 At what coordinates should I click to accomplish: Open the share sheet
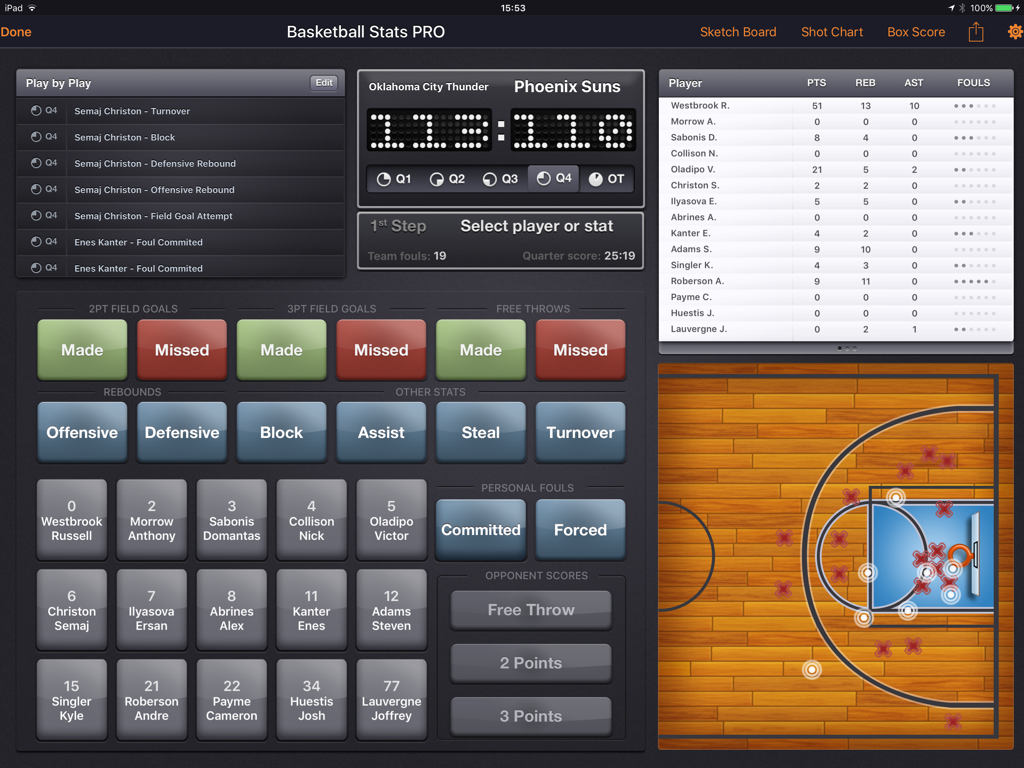[x=975, y=31]
